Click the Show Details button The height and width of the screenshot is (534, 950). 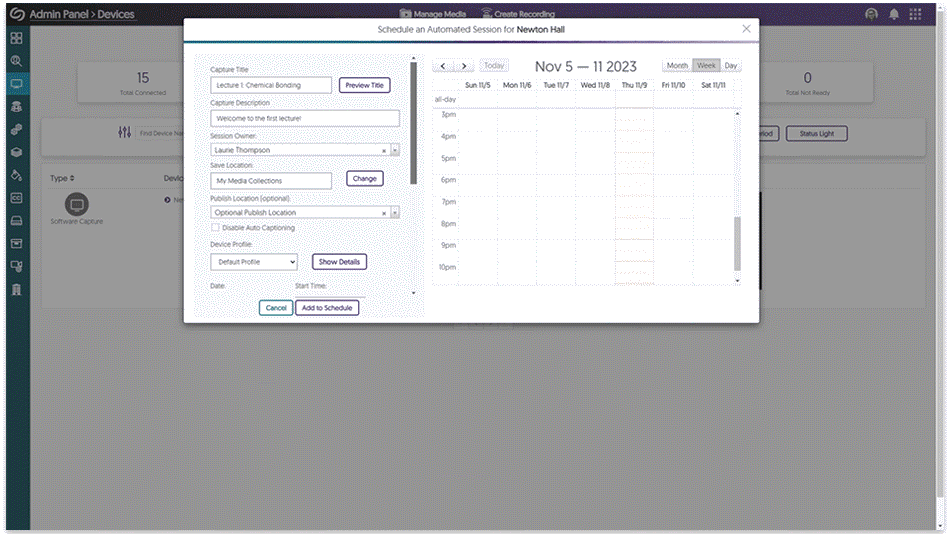339,262
